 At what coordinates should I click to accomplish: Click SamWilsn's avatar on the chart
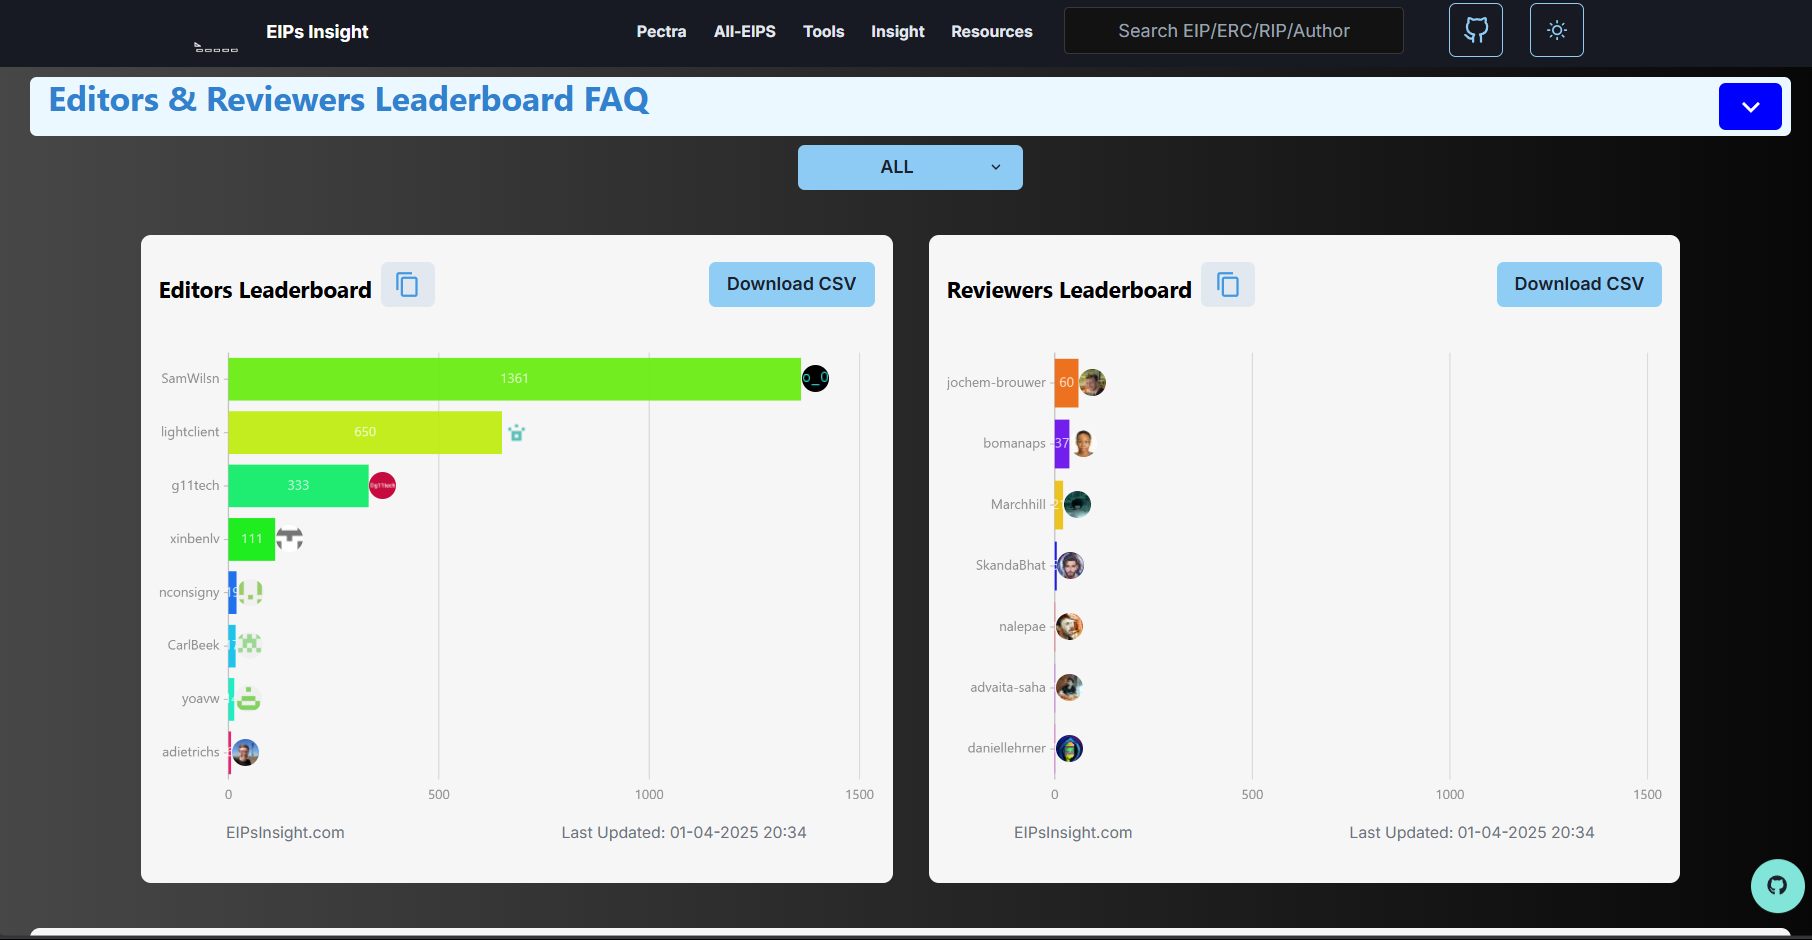(815, 379)
